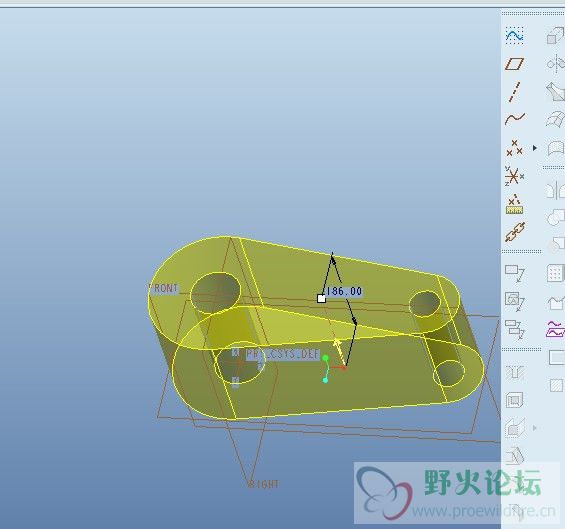Screen dimensions: 565x529
Task: Click the chain-link Reference tool icon
Action: 515,232
